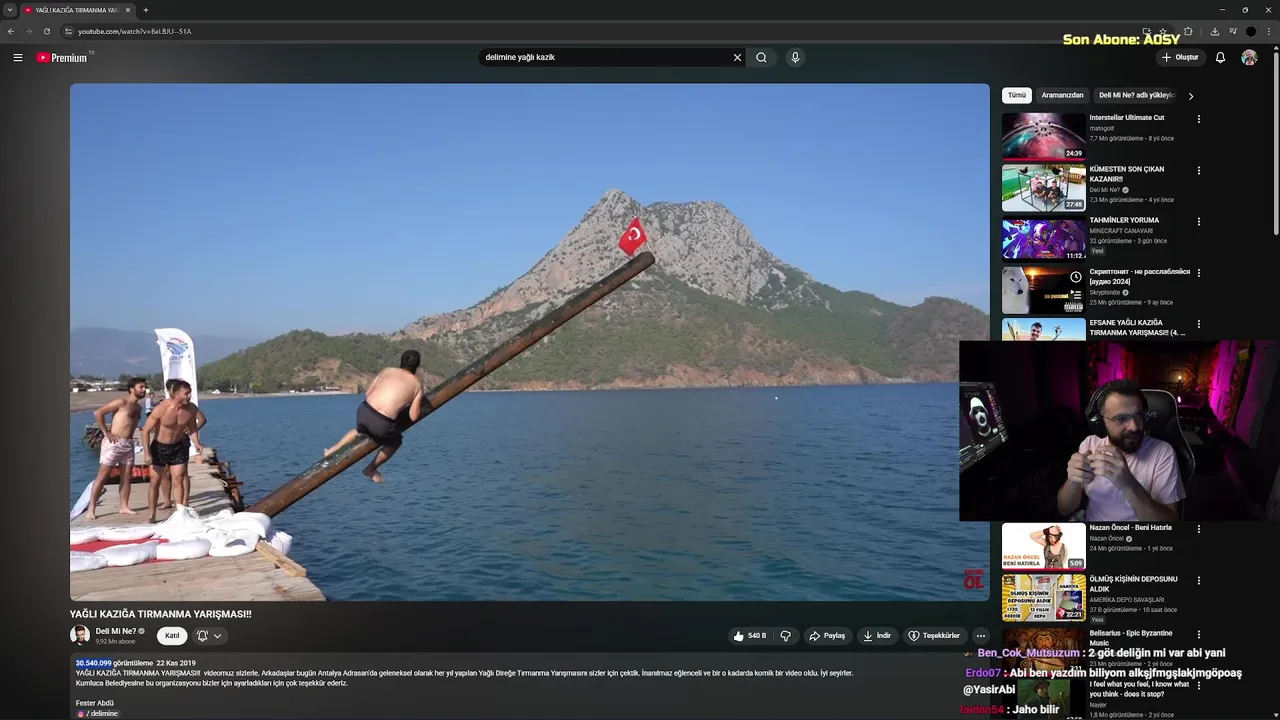
Task: Go forward with the browser forward arrow
Action: pos(28,31)
